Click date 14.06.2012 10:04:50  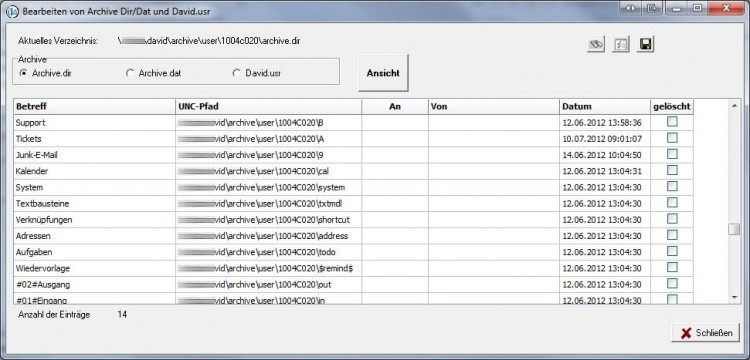pos(602,155)
